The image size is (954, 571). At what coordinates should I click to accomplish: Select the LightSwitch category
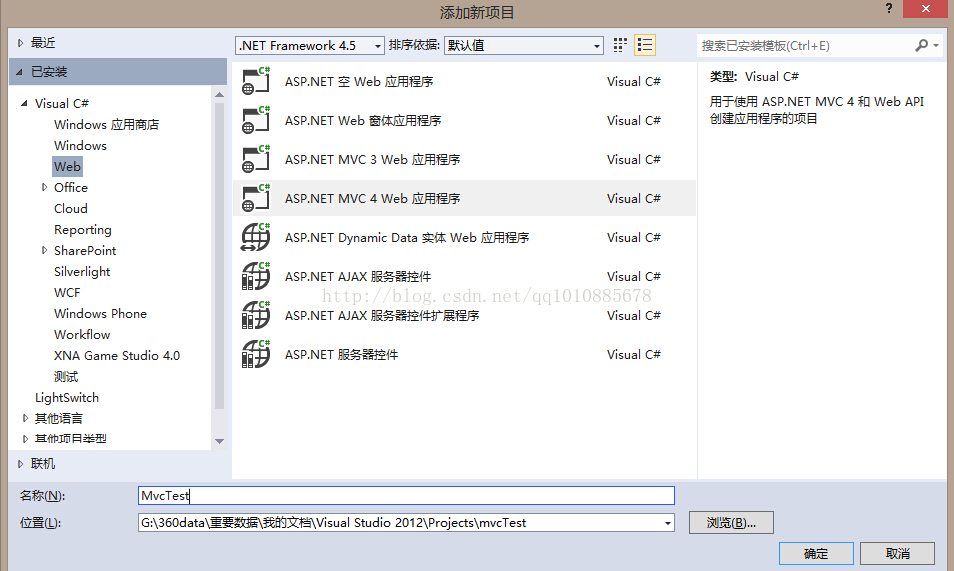pyautogui.click(x=67, y=398)
